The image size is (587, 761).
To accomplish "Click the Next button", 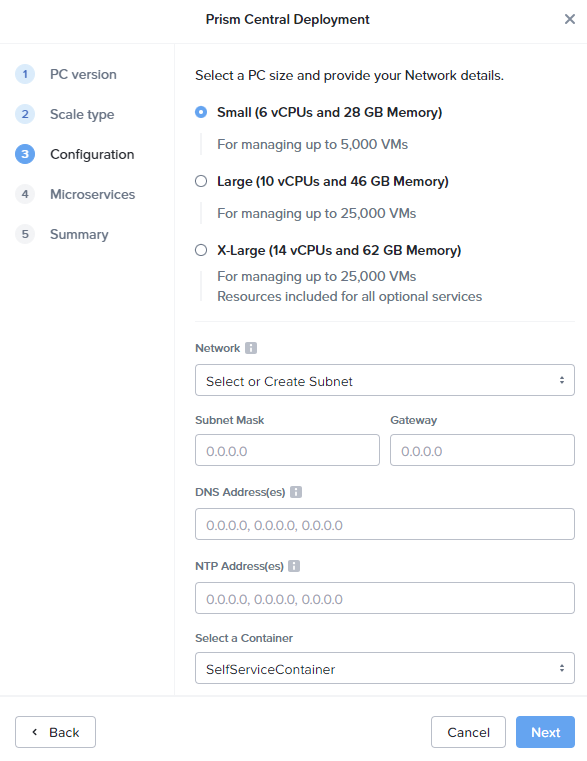I will (x=545, y=732).
